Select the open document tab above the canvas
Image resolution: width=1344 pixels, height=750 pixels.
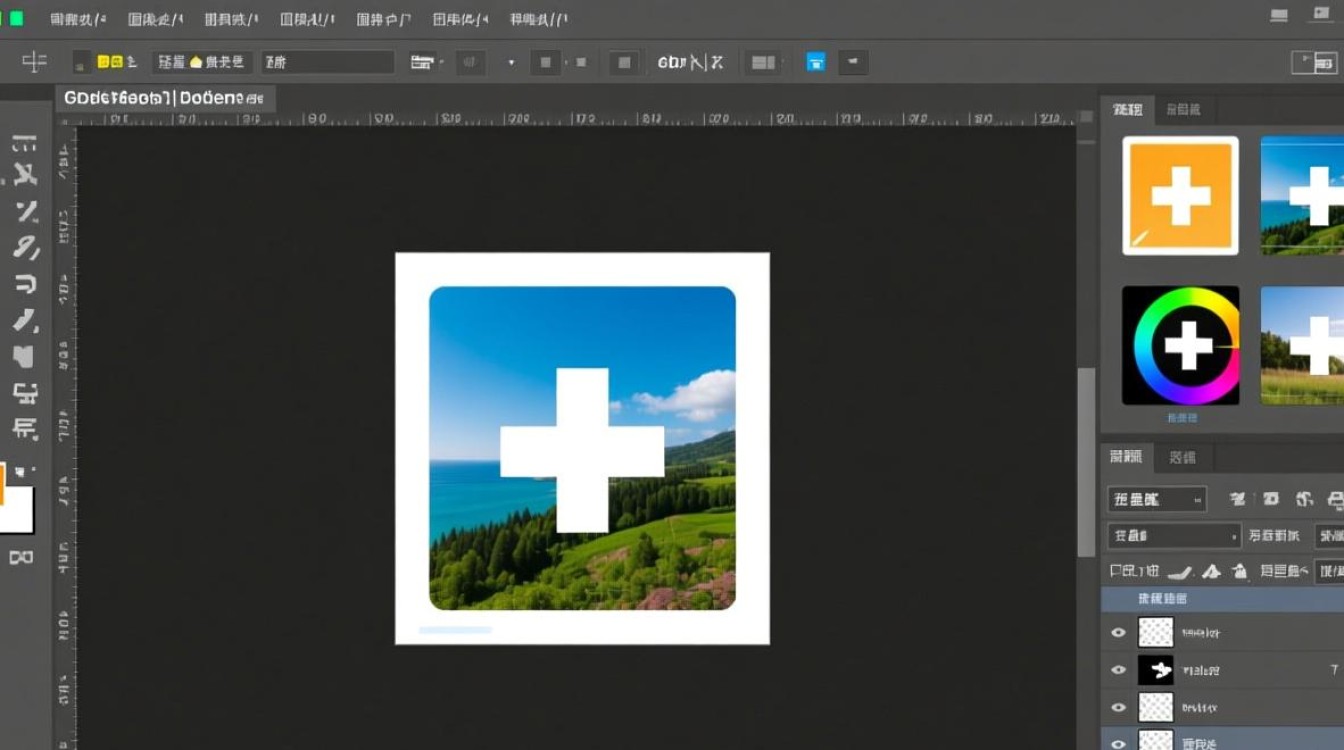(x=165, y=98)
